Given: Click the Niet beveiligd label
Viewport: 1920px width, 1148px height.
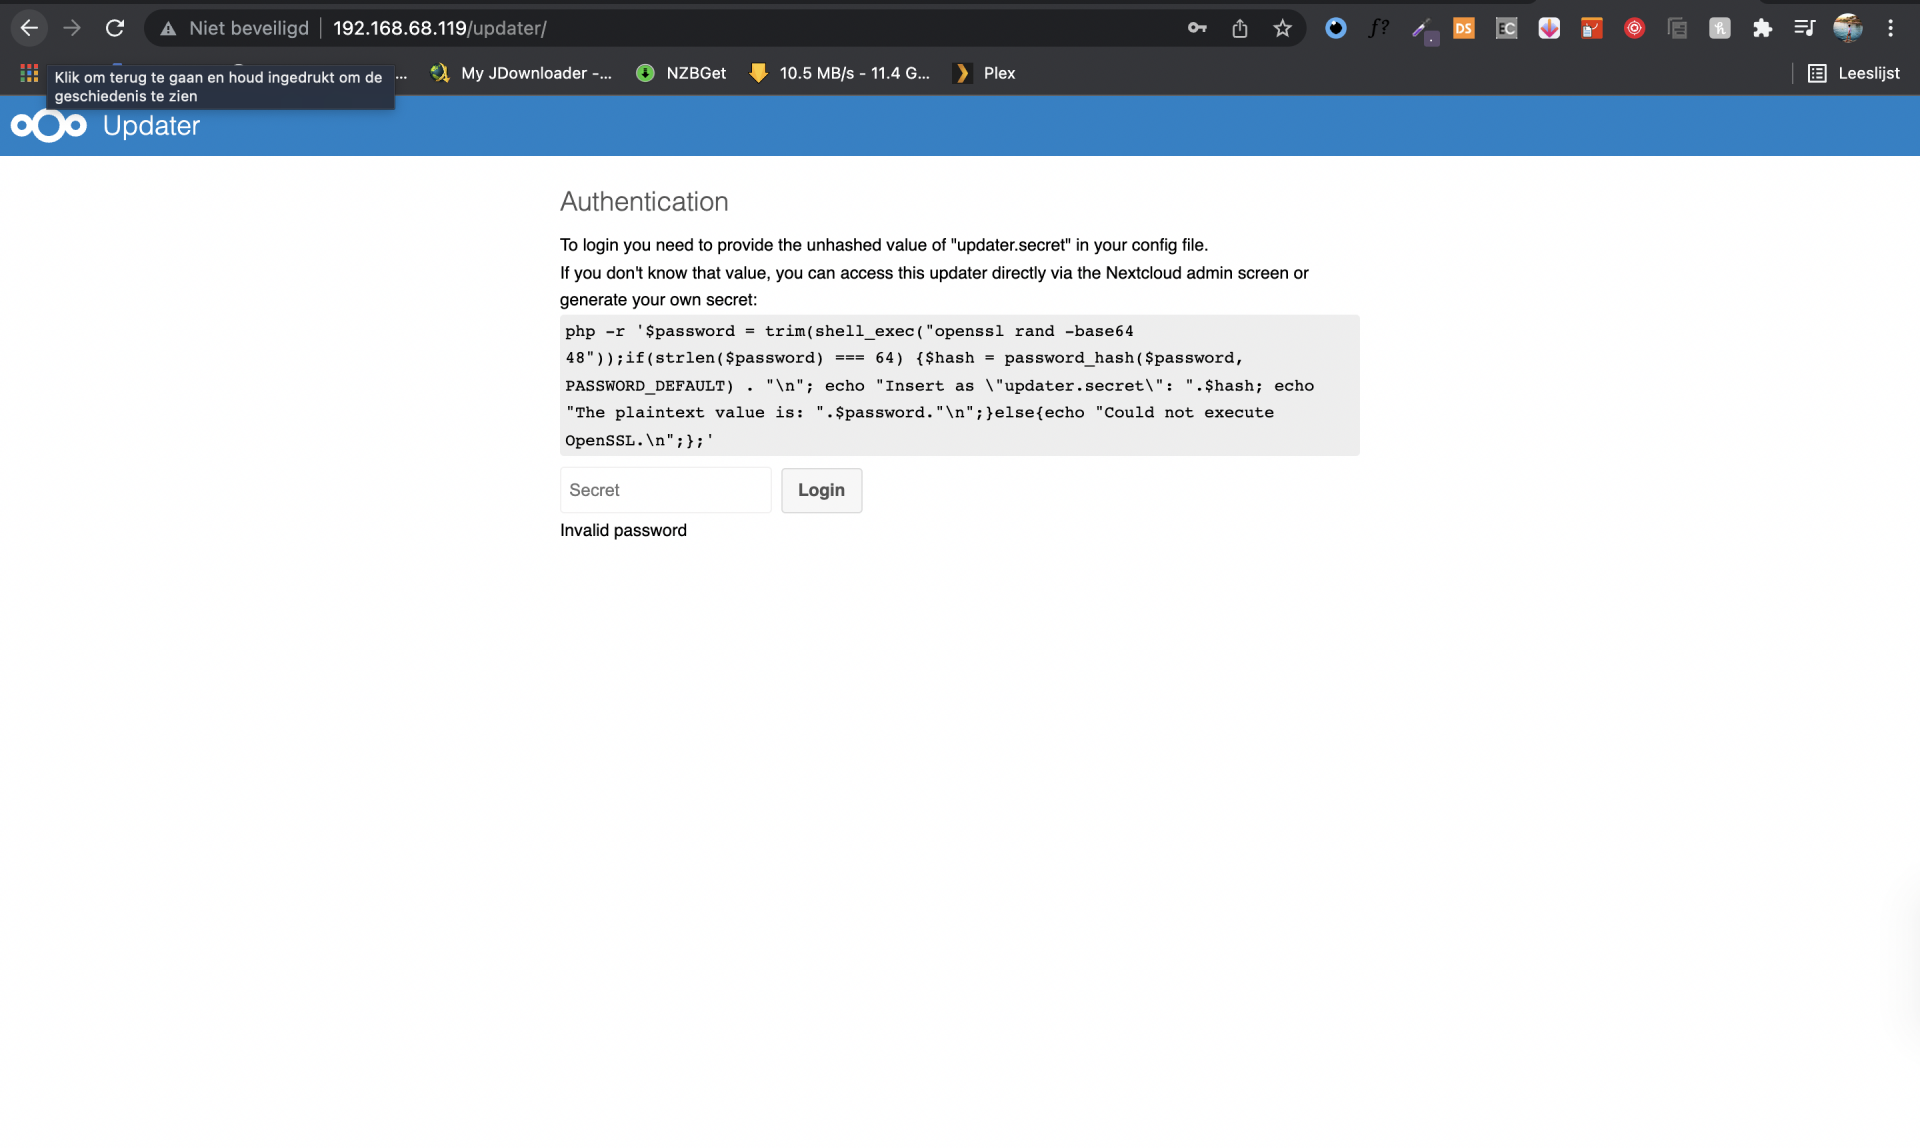Looking at the screenshot, I should [x=249, y=28].
